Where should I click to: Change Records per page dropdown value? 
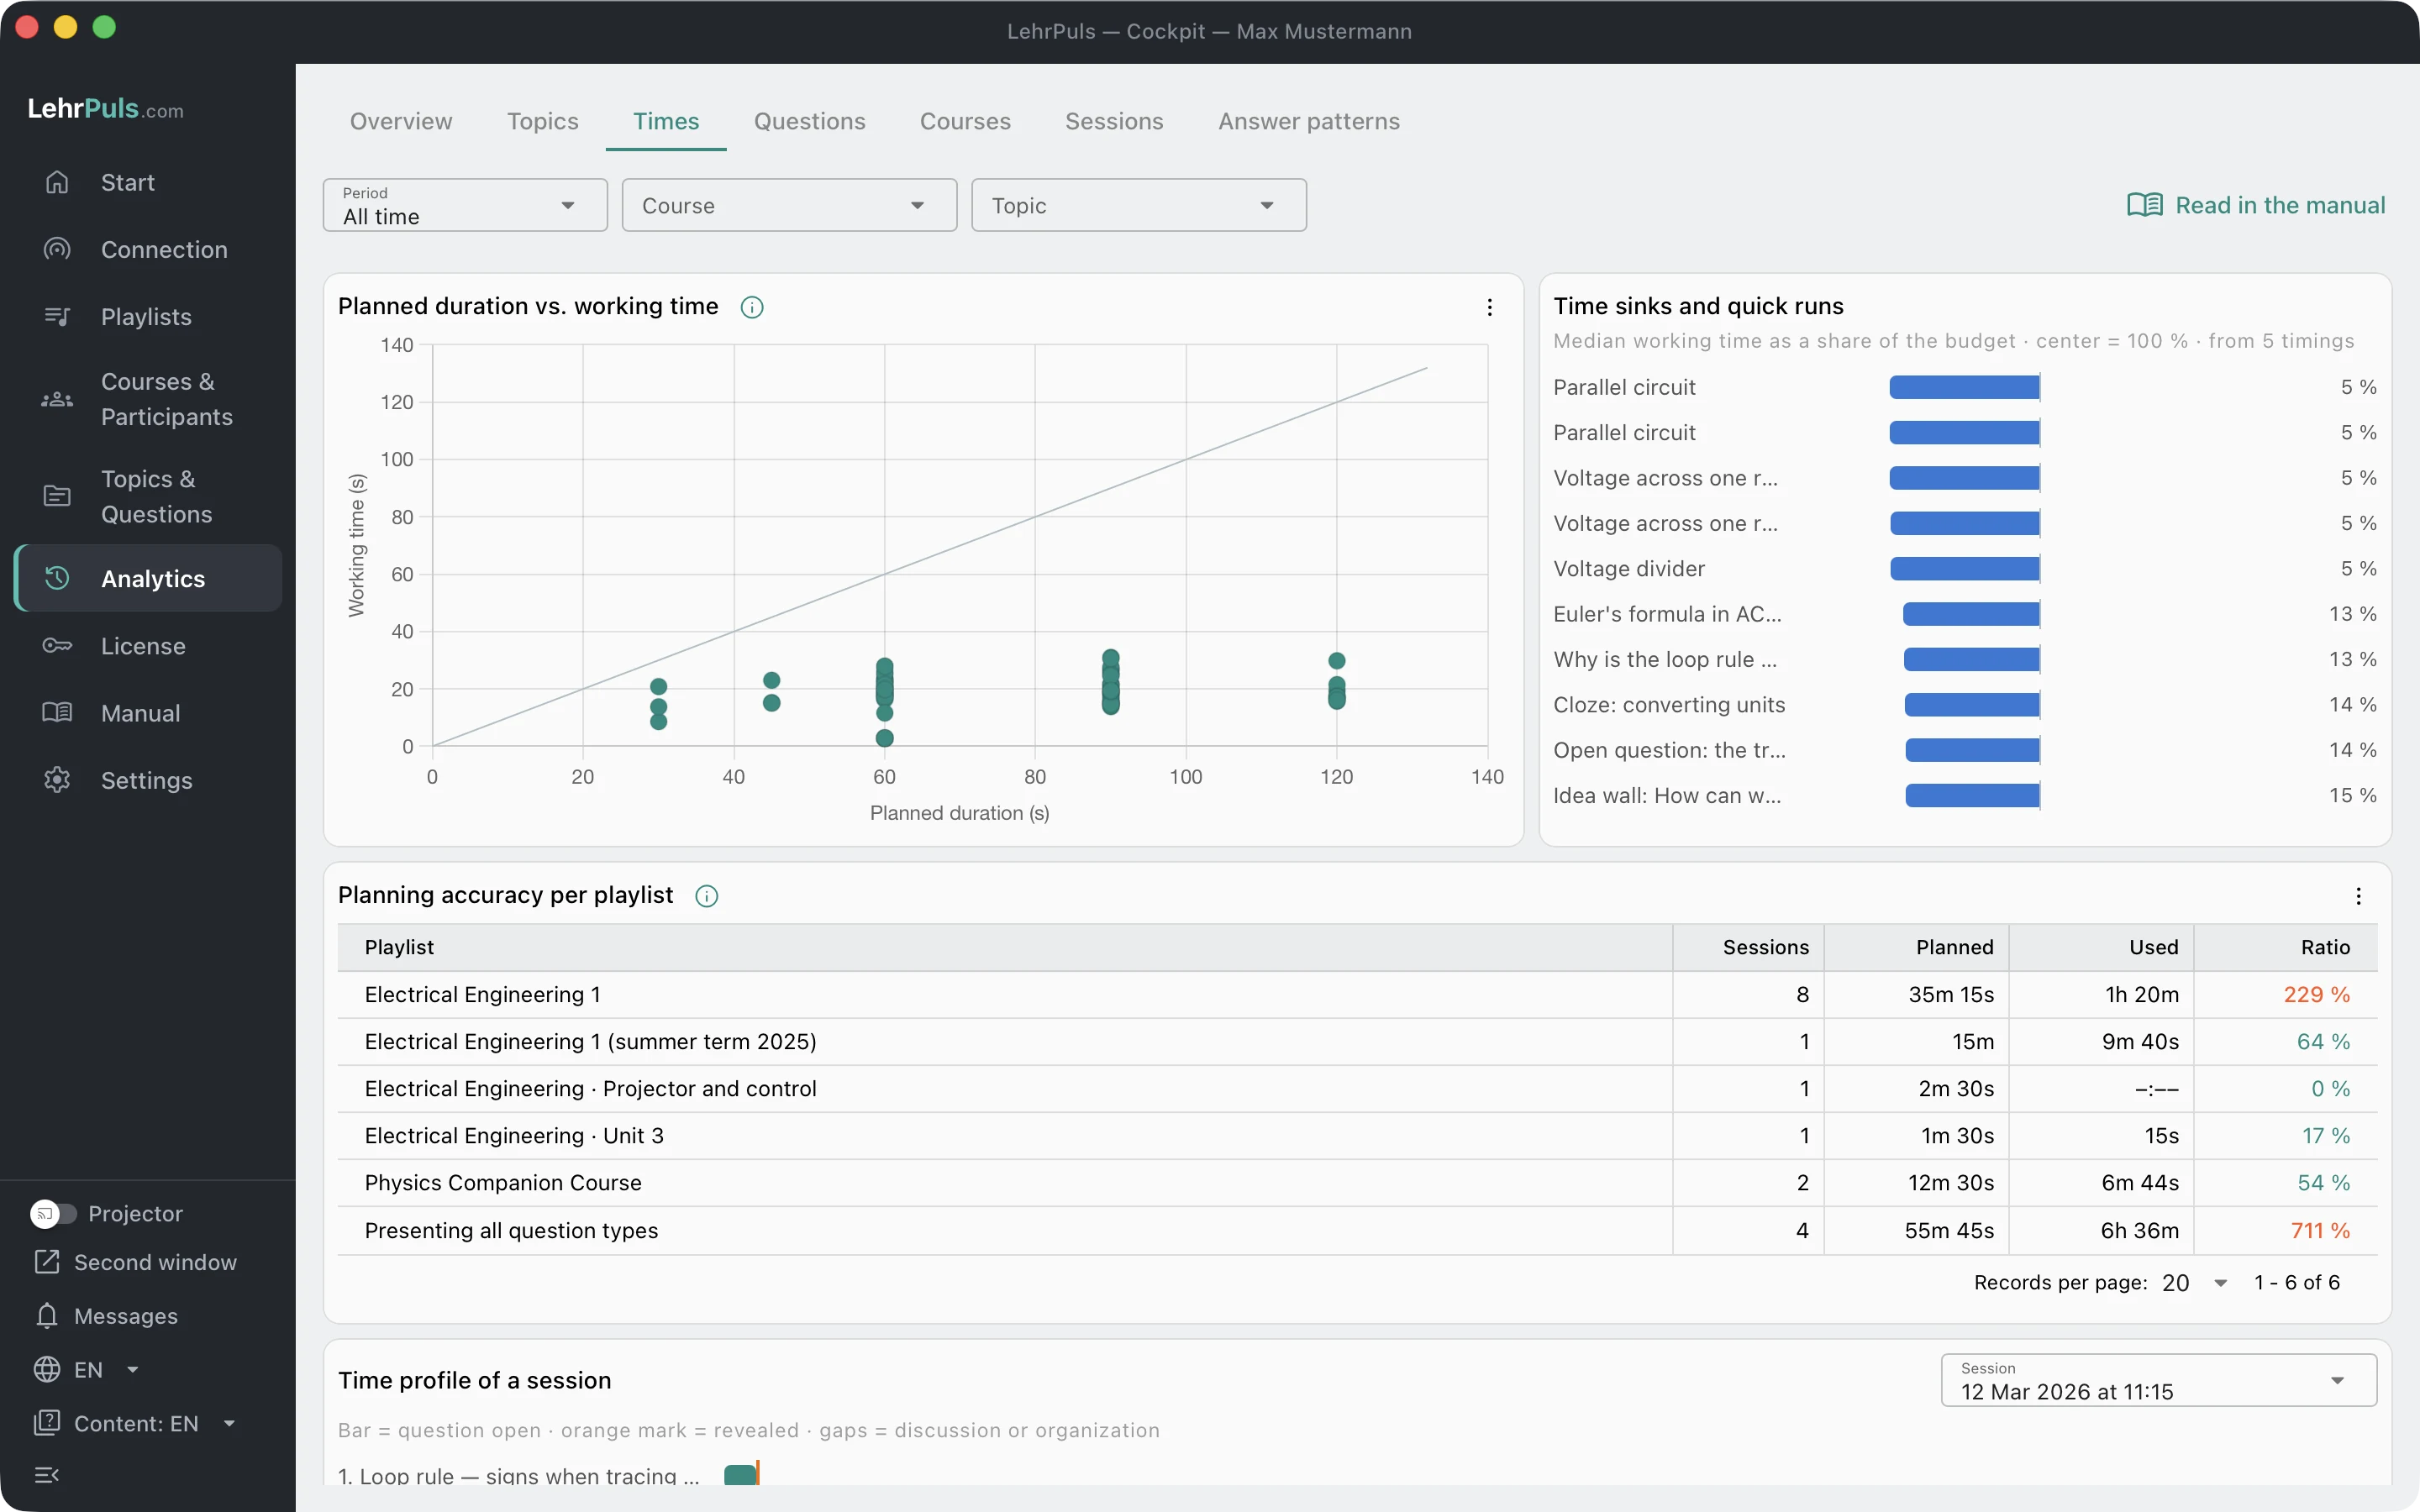pos(2195,1282)
